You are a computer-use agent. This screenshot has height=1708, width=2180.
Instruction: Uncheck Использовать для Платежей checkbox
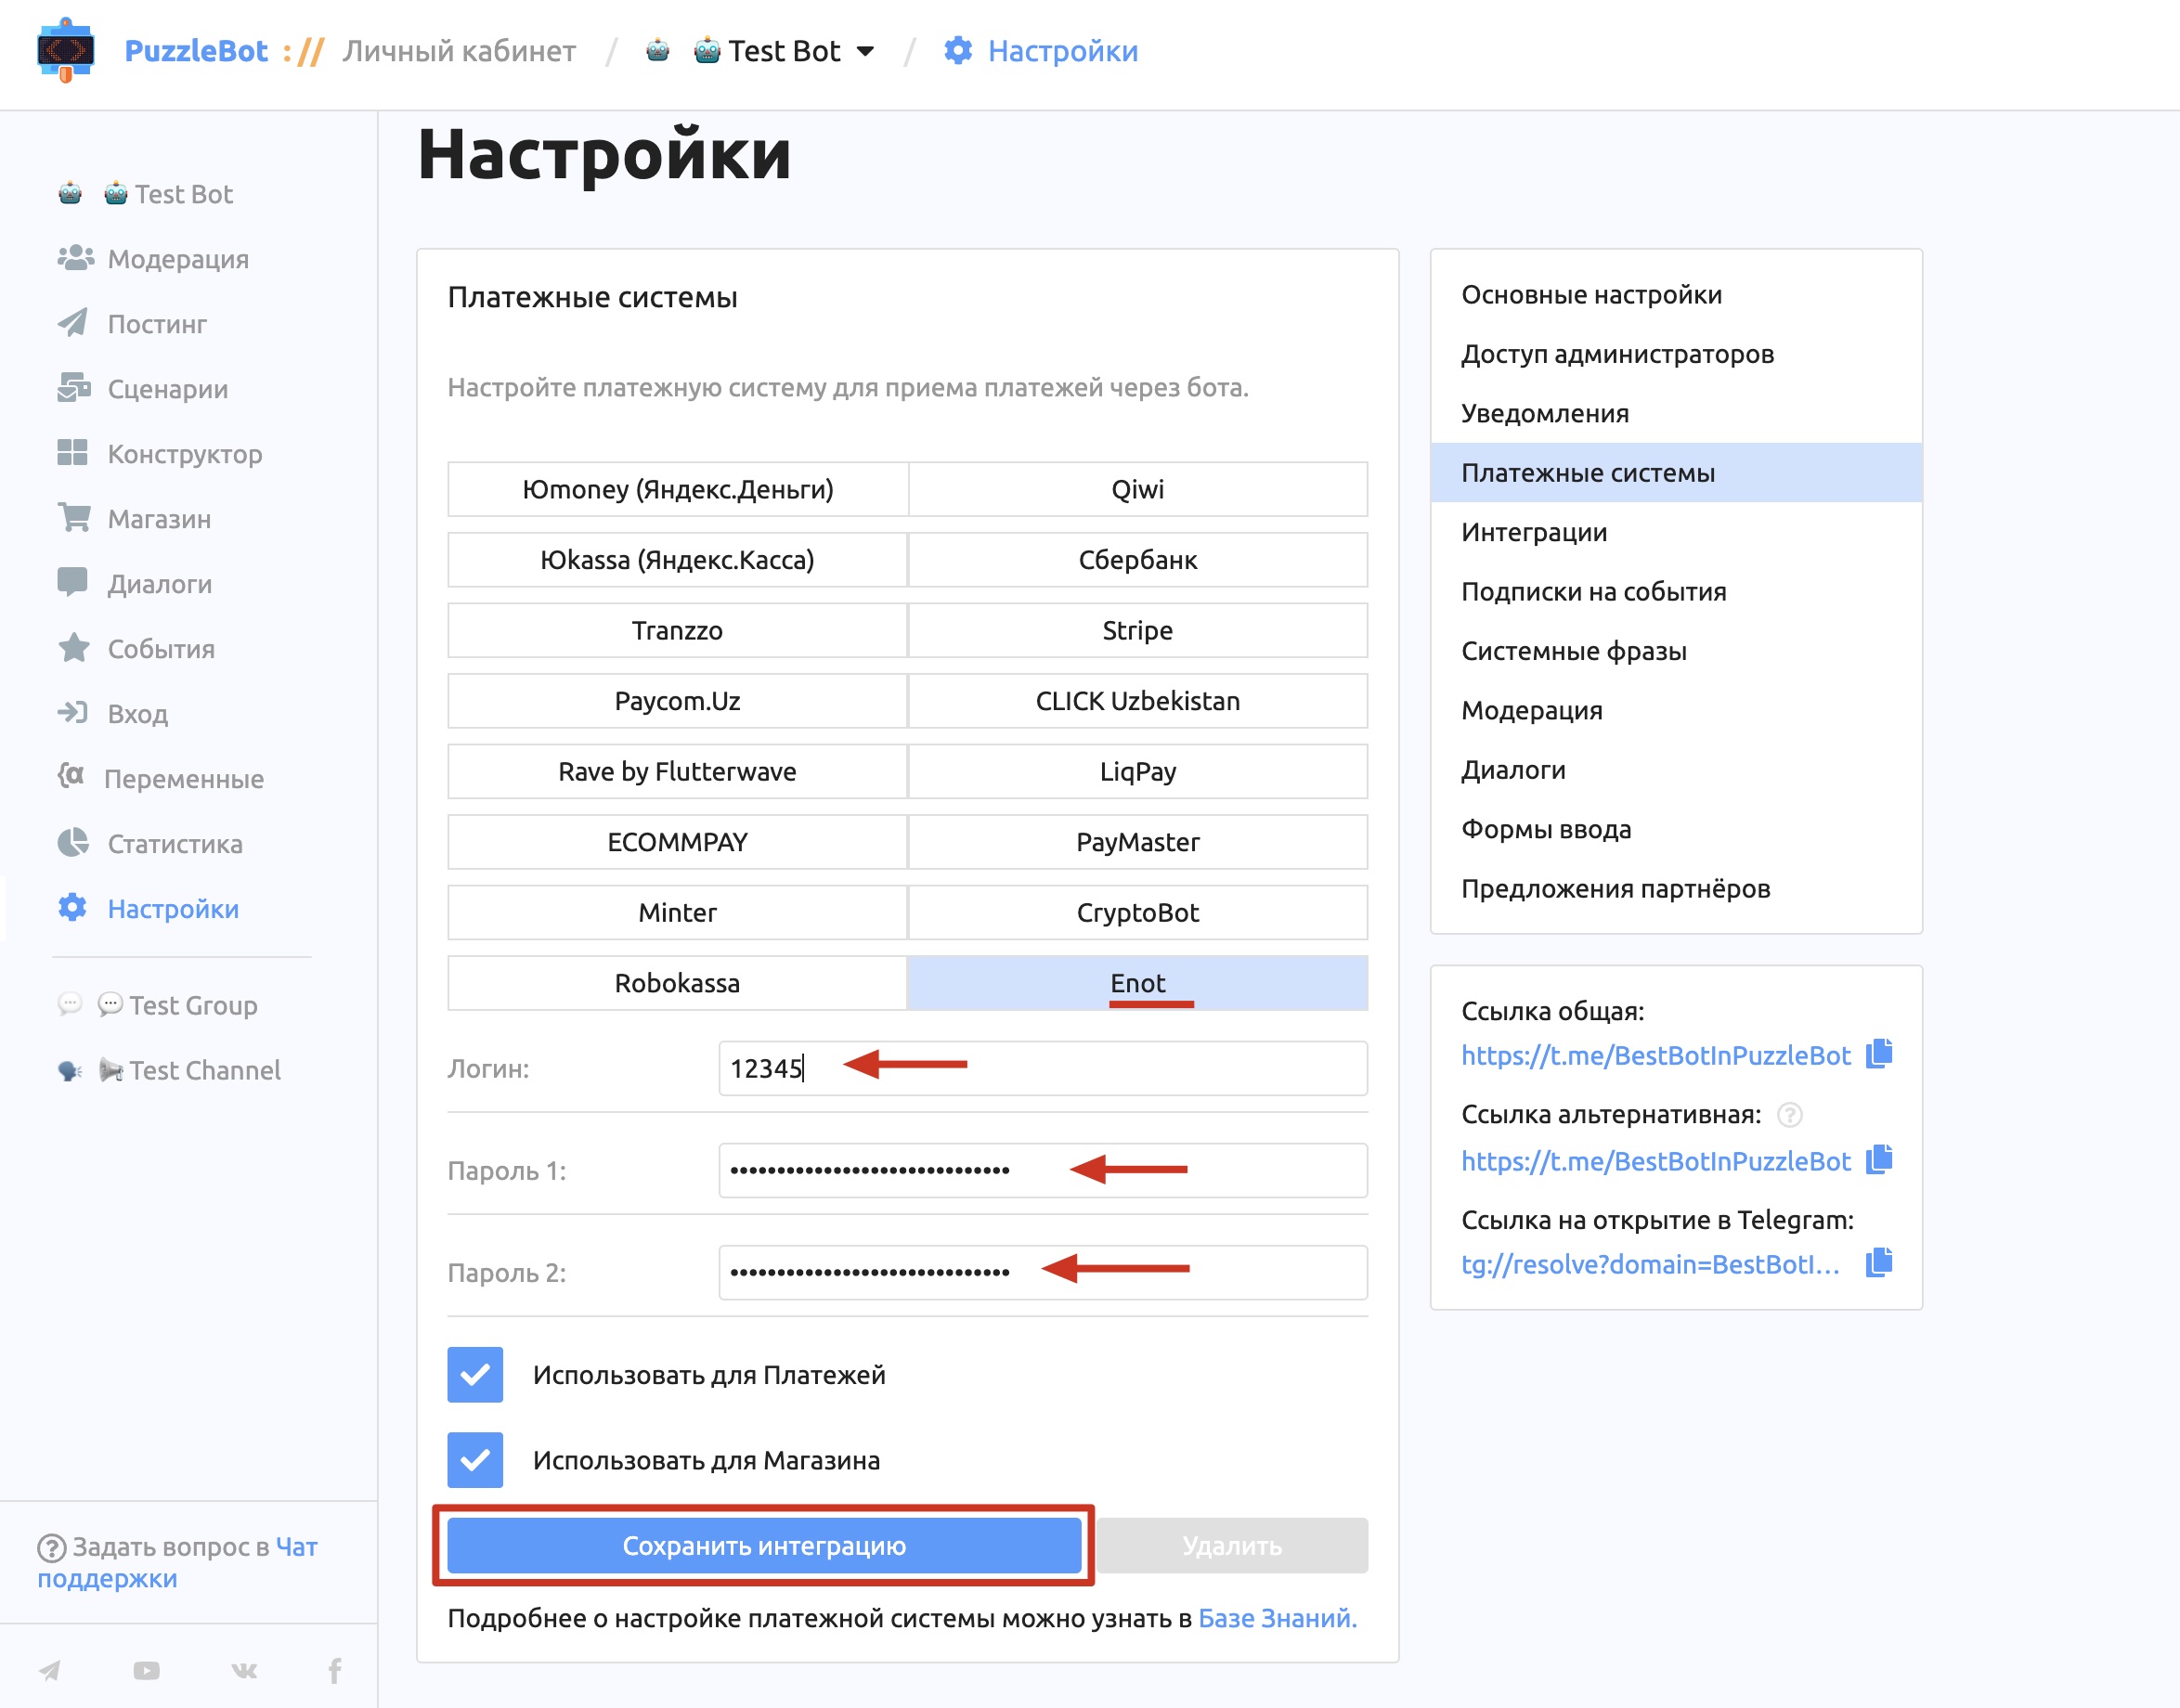475,1375
